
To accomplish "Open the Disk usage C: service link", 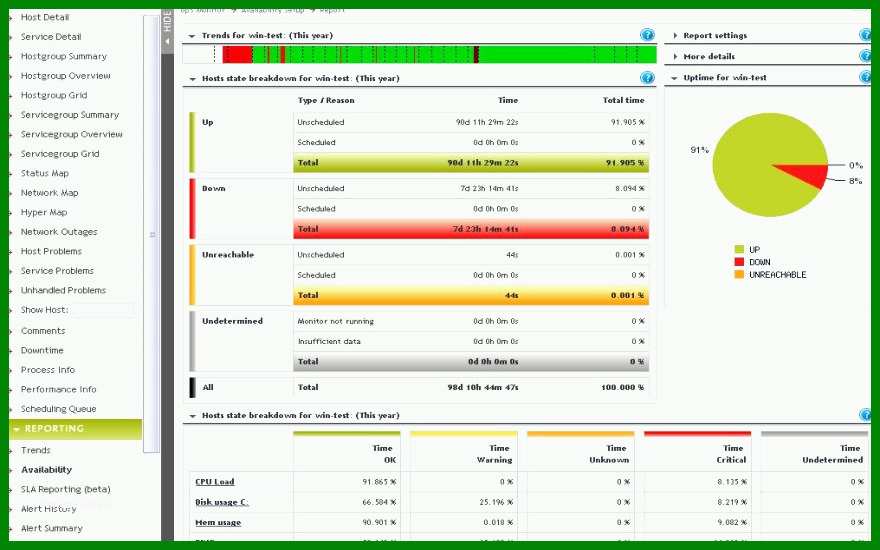I will click(x=222, y=502).
